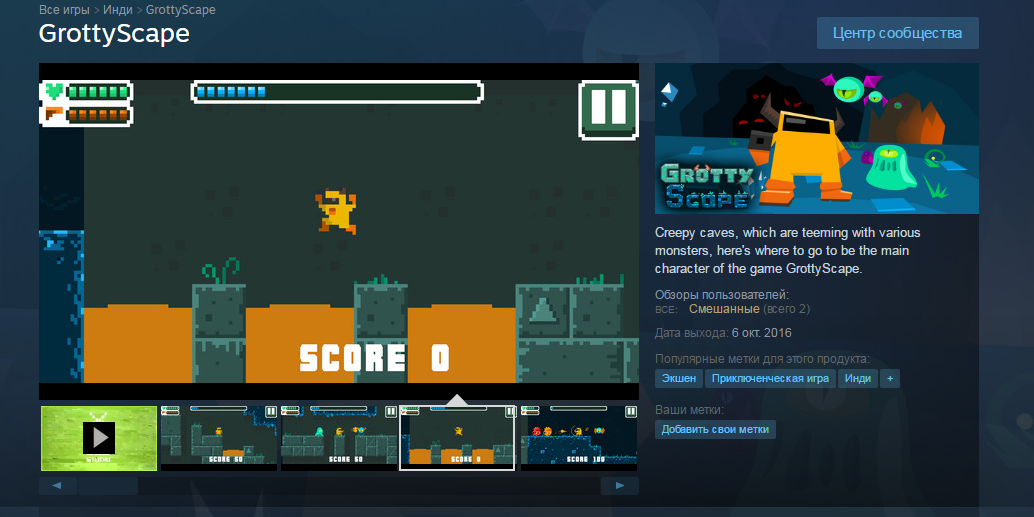The height and width of the screenshot is (517, 1034).
Task: Click the GrottyScape page title
Action: coord(114,33)
